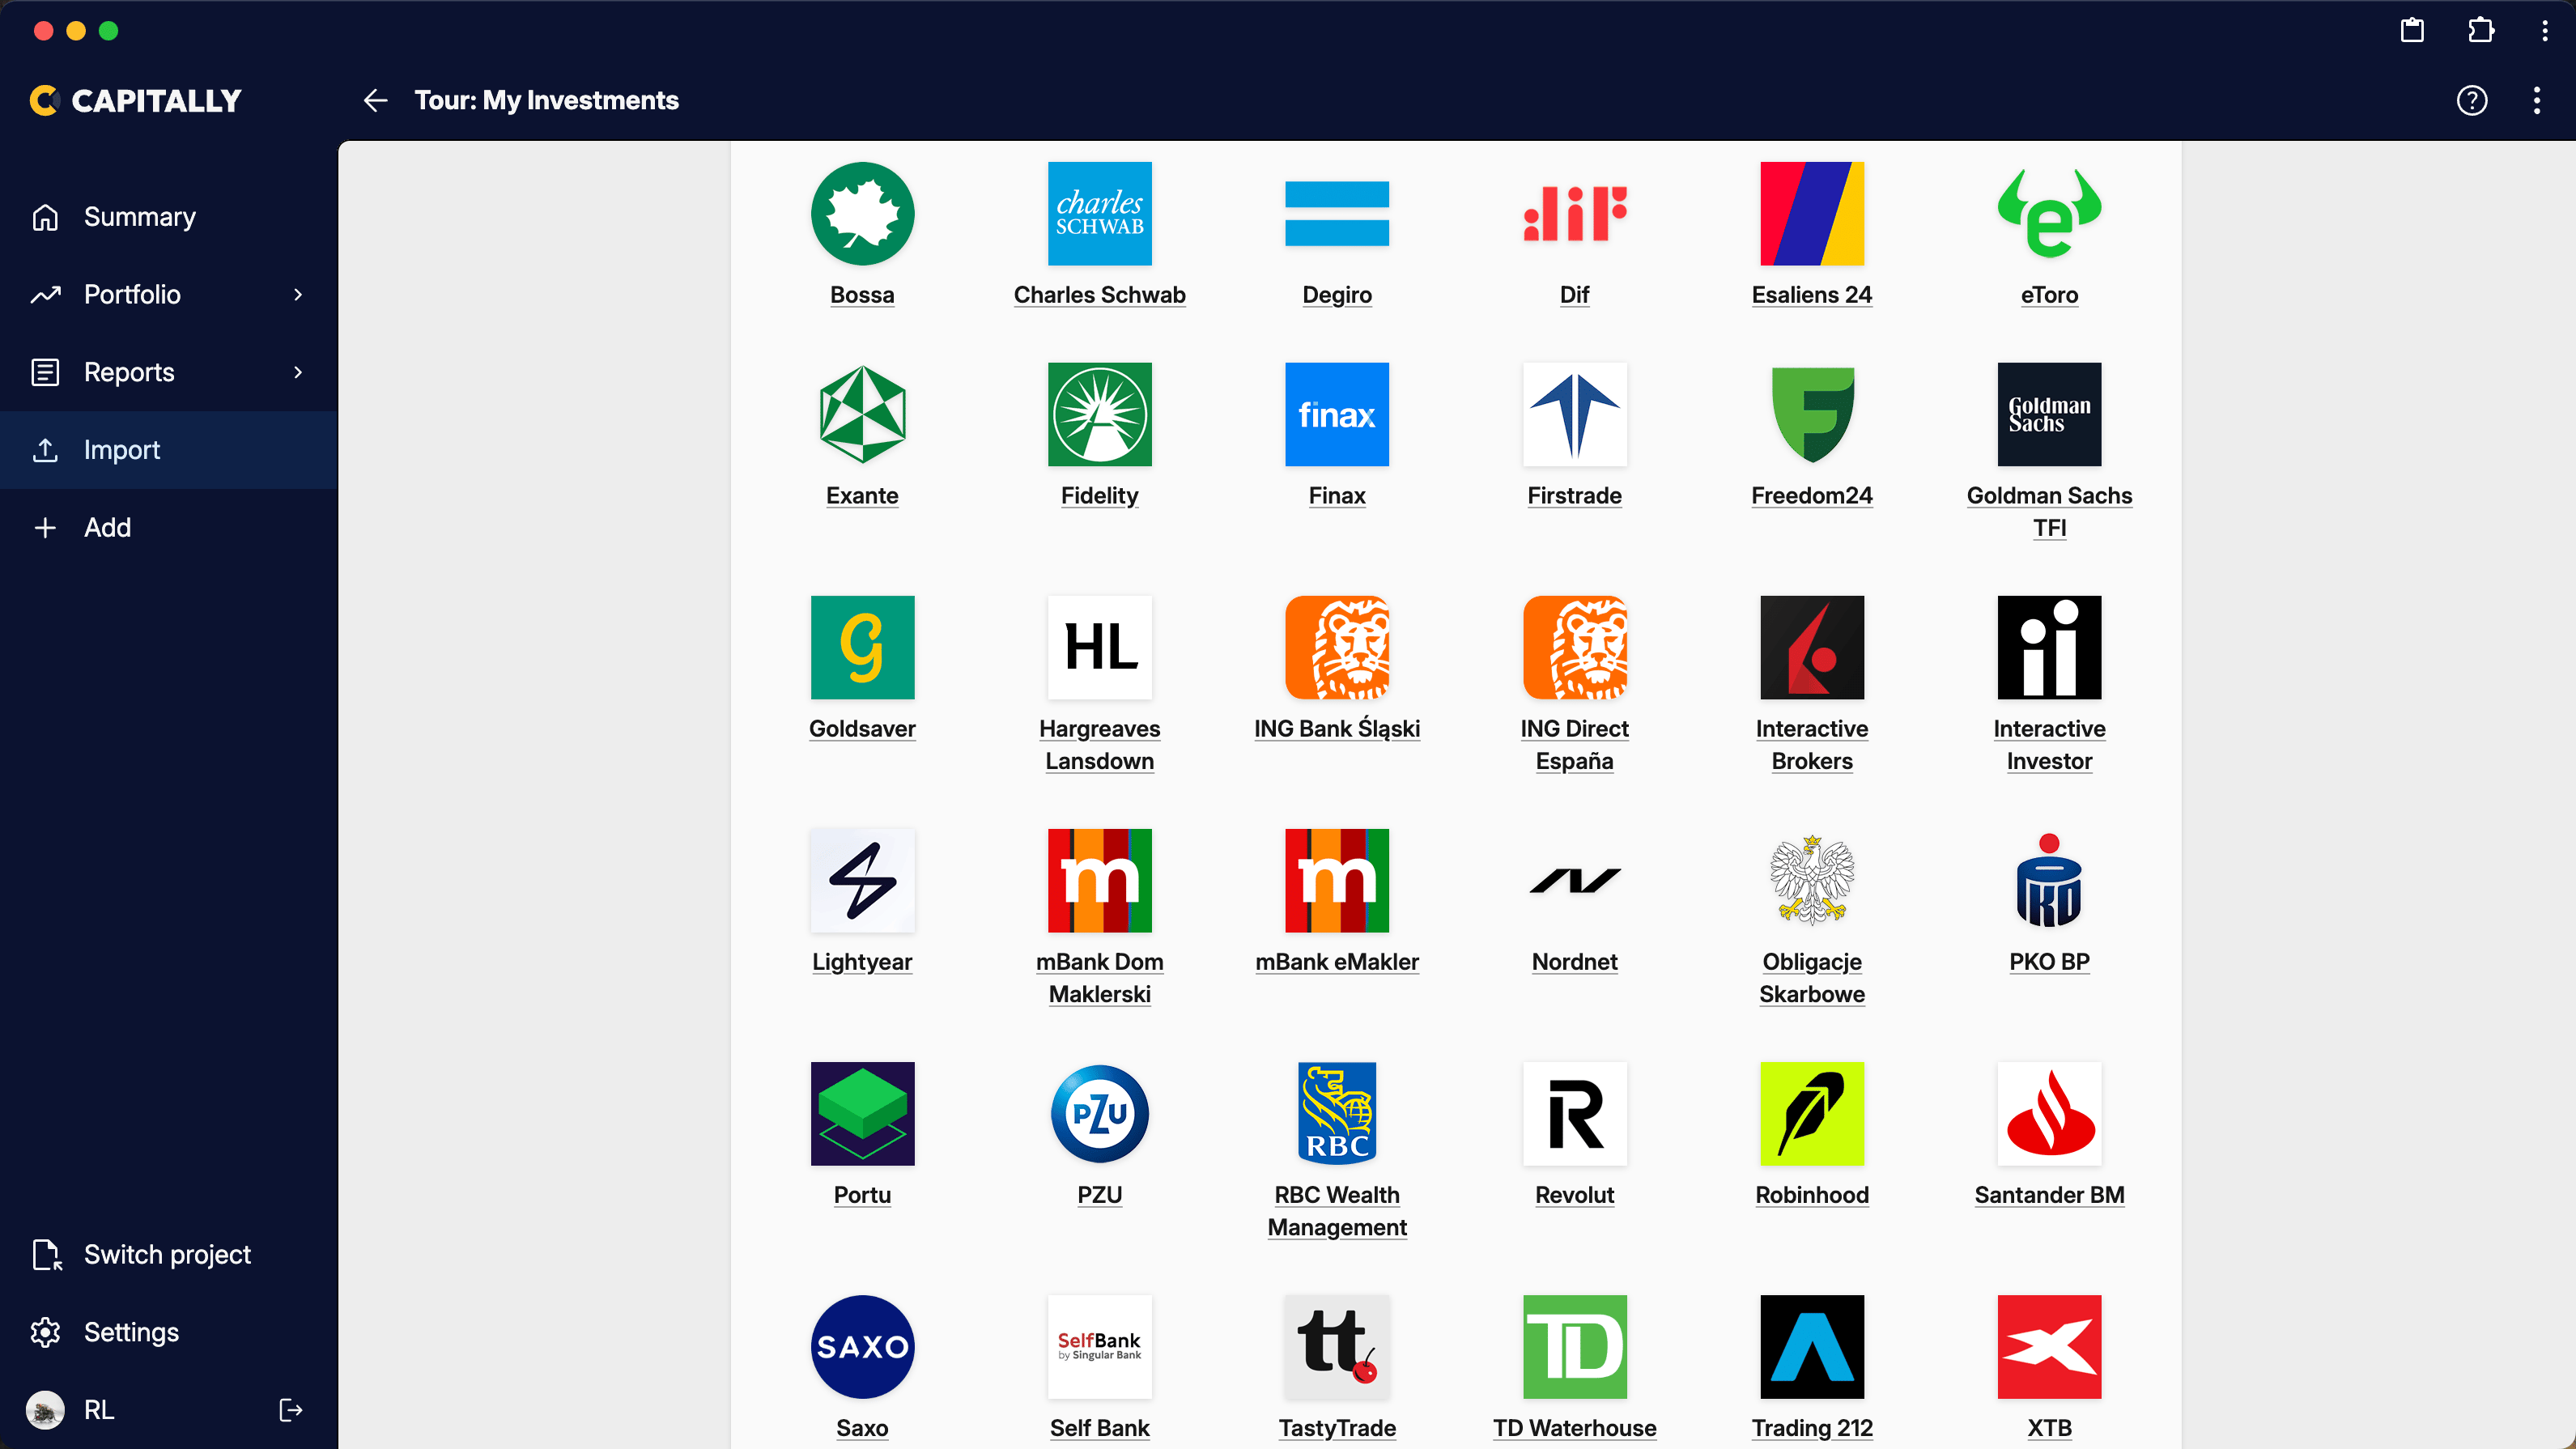Click the Capitally logo
This screenshot has height=1449, width=2576.
tap(136, 100)
